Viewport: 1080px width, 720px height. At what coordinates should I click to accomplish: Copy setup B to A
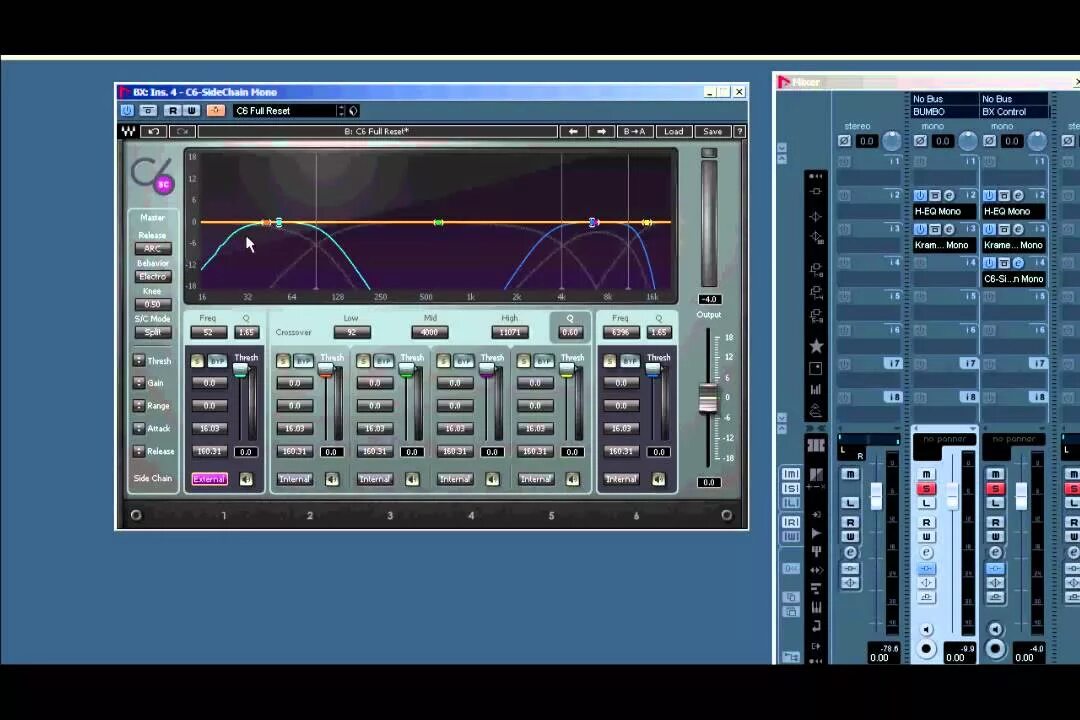pyautogui.click(x=634, y=132)
